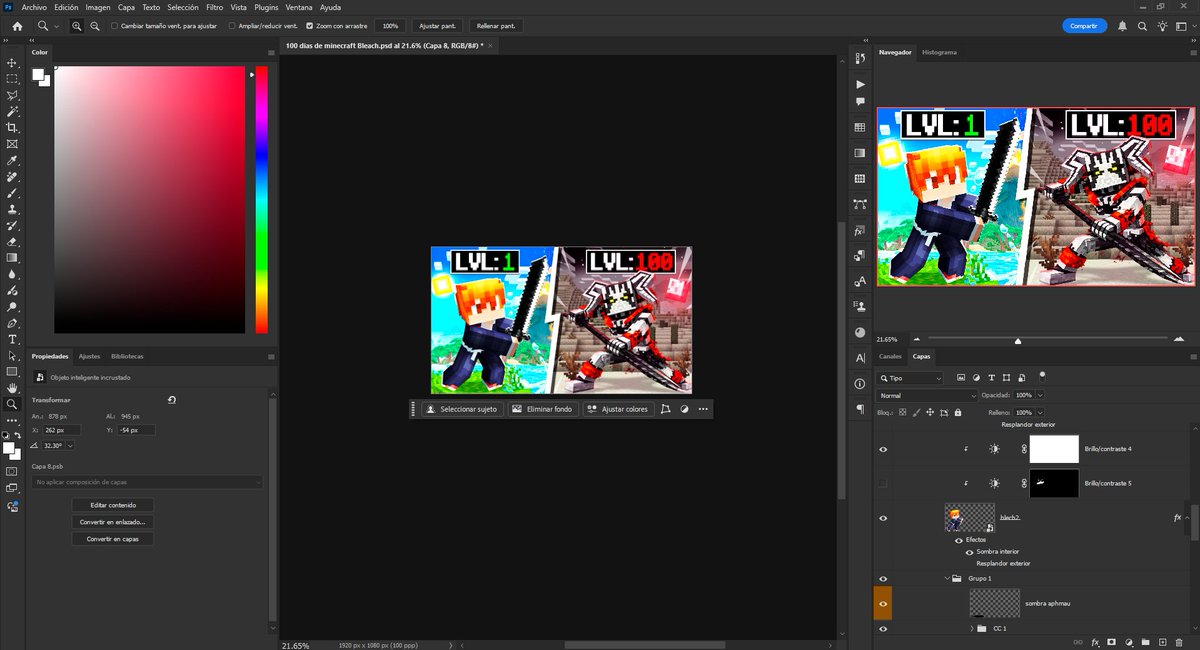Screen dimensions: 1200x650
Task: Open the Ventana menu
Action: 299,7
